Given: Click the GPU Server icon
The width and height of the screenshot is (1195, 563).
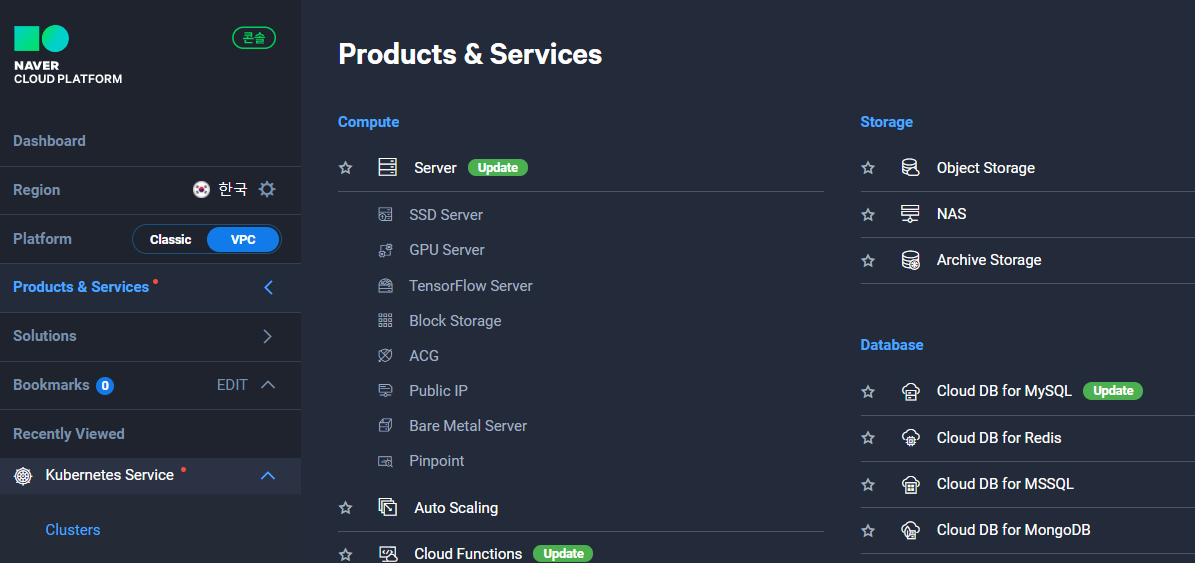Looking at the screenshot, I should (x=386, y=250).
